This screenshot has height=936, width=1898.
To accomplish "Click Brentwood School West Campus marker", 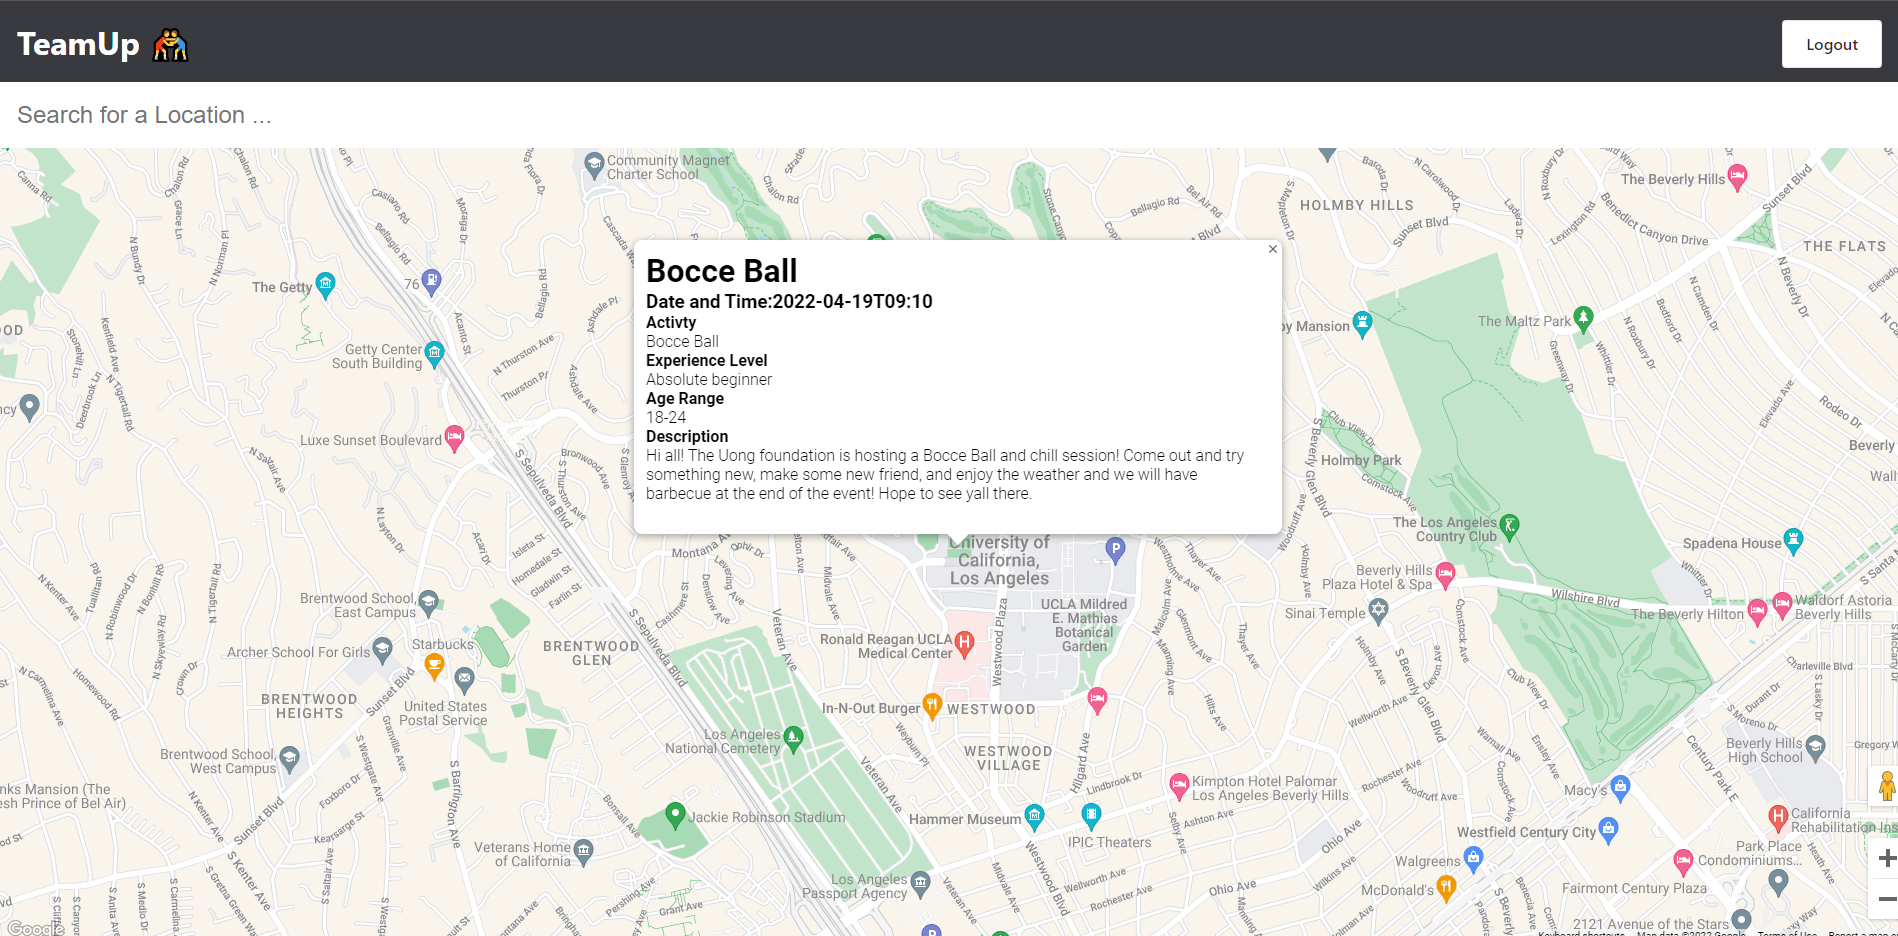I will click(x=289, y=759).
